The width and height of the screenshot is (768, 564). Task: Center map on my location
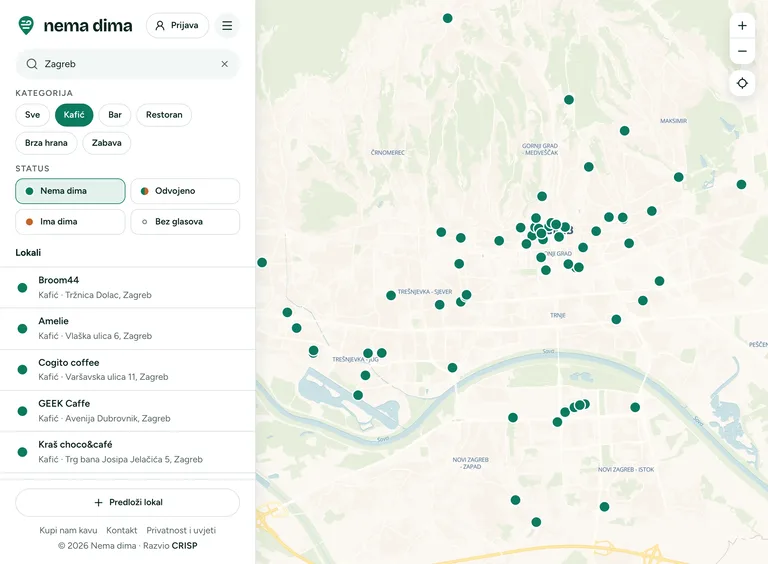[x=742, y=83]
